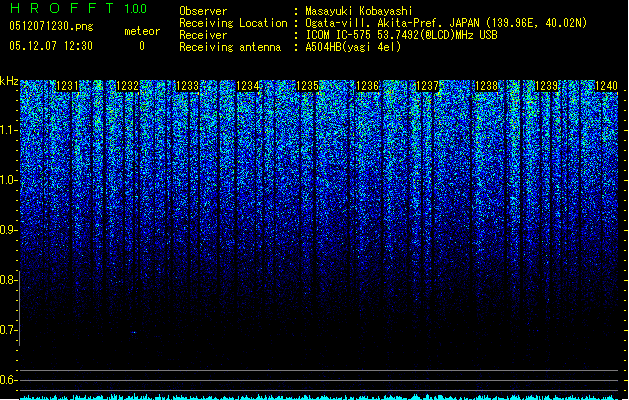
Task: Click the 1240 time marker
Action: pos(606,86)
